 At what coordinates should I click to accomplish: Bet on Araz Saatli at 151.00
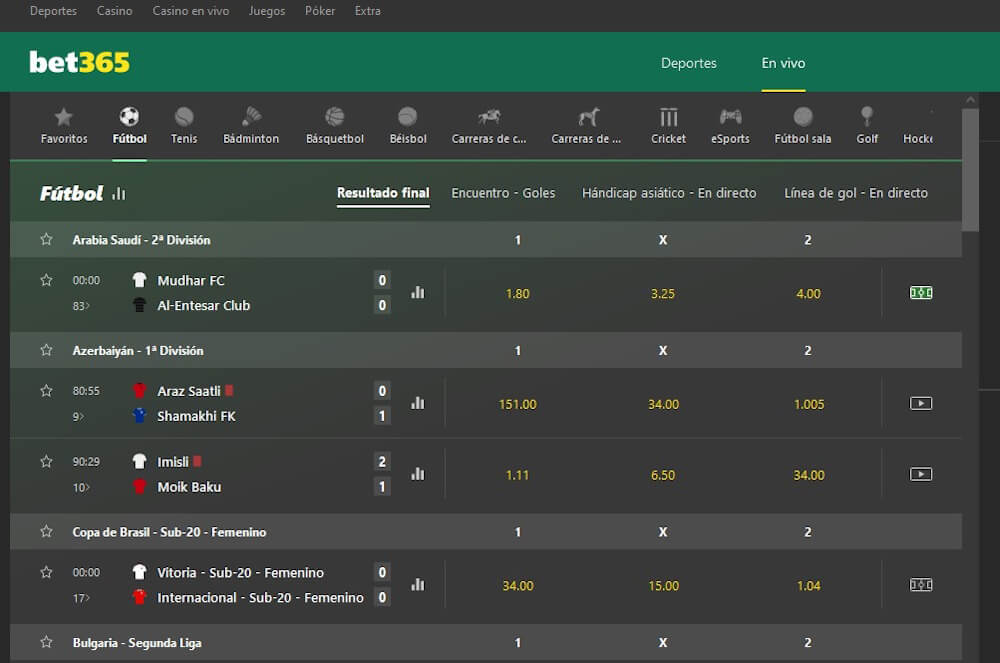pyautogui.click(x=517, y=404)
